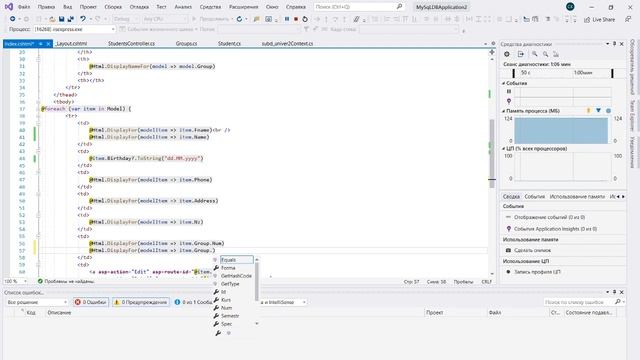Screen dimensions: 640x360
Task: Click the user account avatar
Action: click(570, 7)
